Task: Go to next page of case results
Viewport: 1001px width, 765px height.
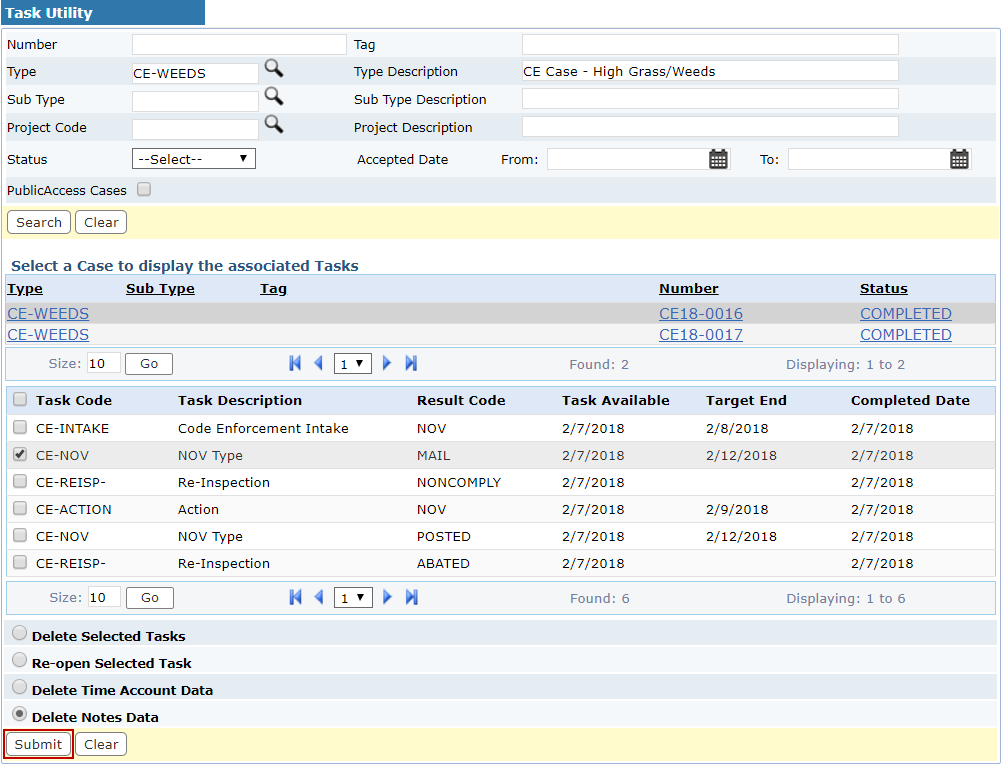Action: pyautogui.click(x=386, y=363)
